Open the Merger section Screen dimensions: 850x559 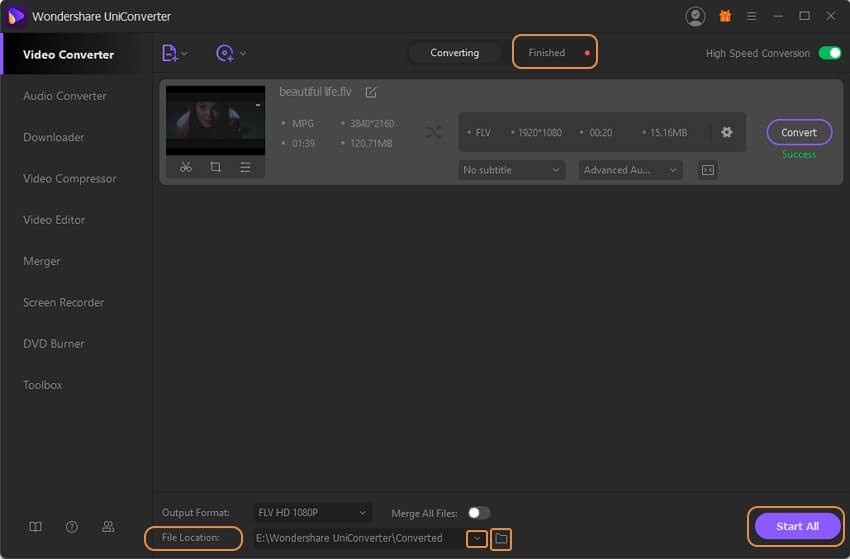click(x=42, y=261)
